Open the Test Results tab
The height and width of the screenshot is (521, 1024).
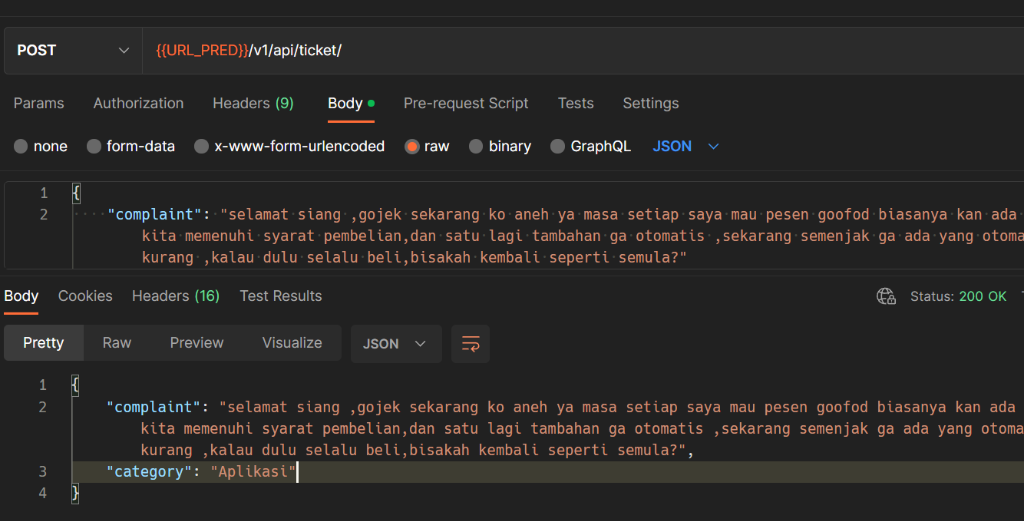[x=281, y=296]
